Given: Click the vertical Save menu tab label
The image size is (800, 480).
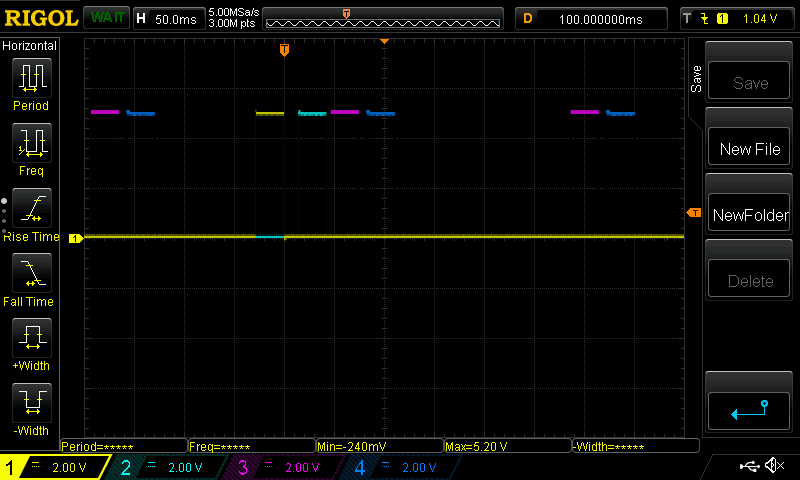Looking at the screenshot, I should click(x=696, y=79).
